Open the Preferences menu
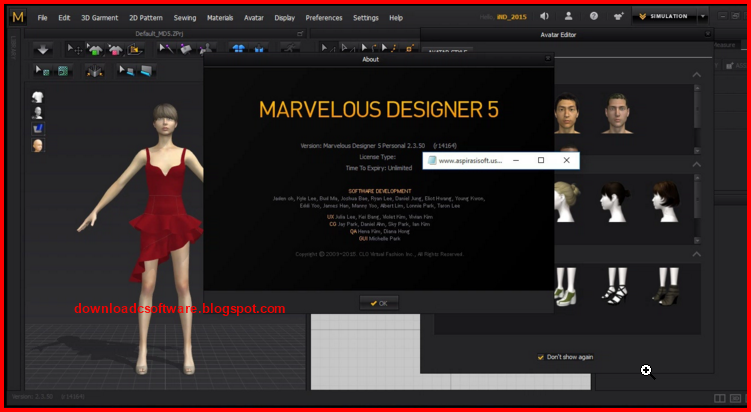The image size is (751, 412). pos(324,18)
